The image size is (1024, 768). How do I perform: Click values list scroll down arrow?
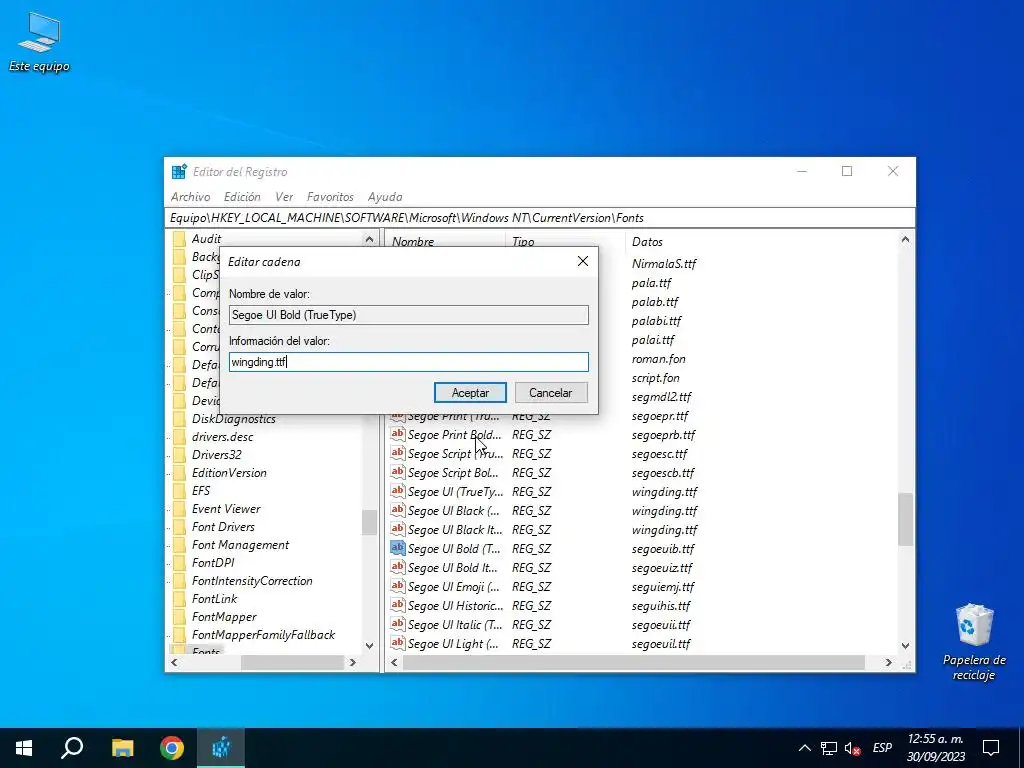coord(905,646)
